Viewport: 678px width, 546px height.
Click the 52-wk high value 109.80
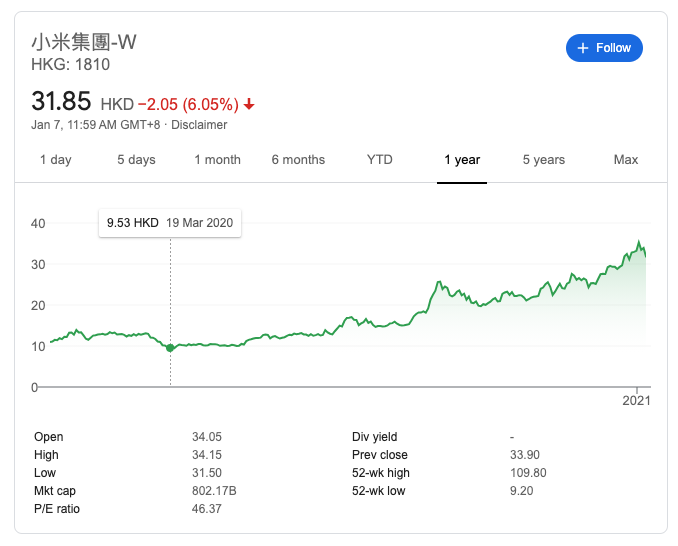coord(528,473)
